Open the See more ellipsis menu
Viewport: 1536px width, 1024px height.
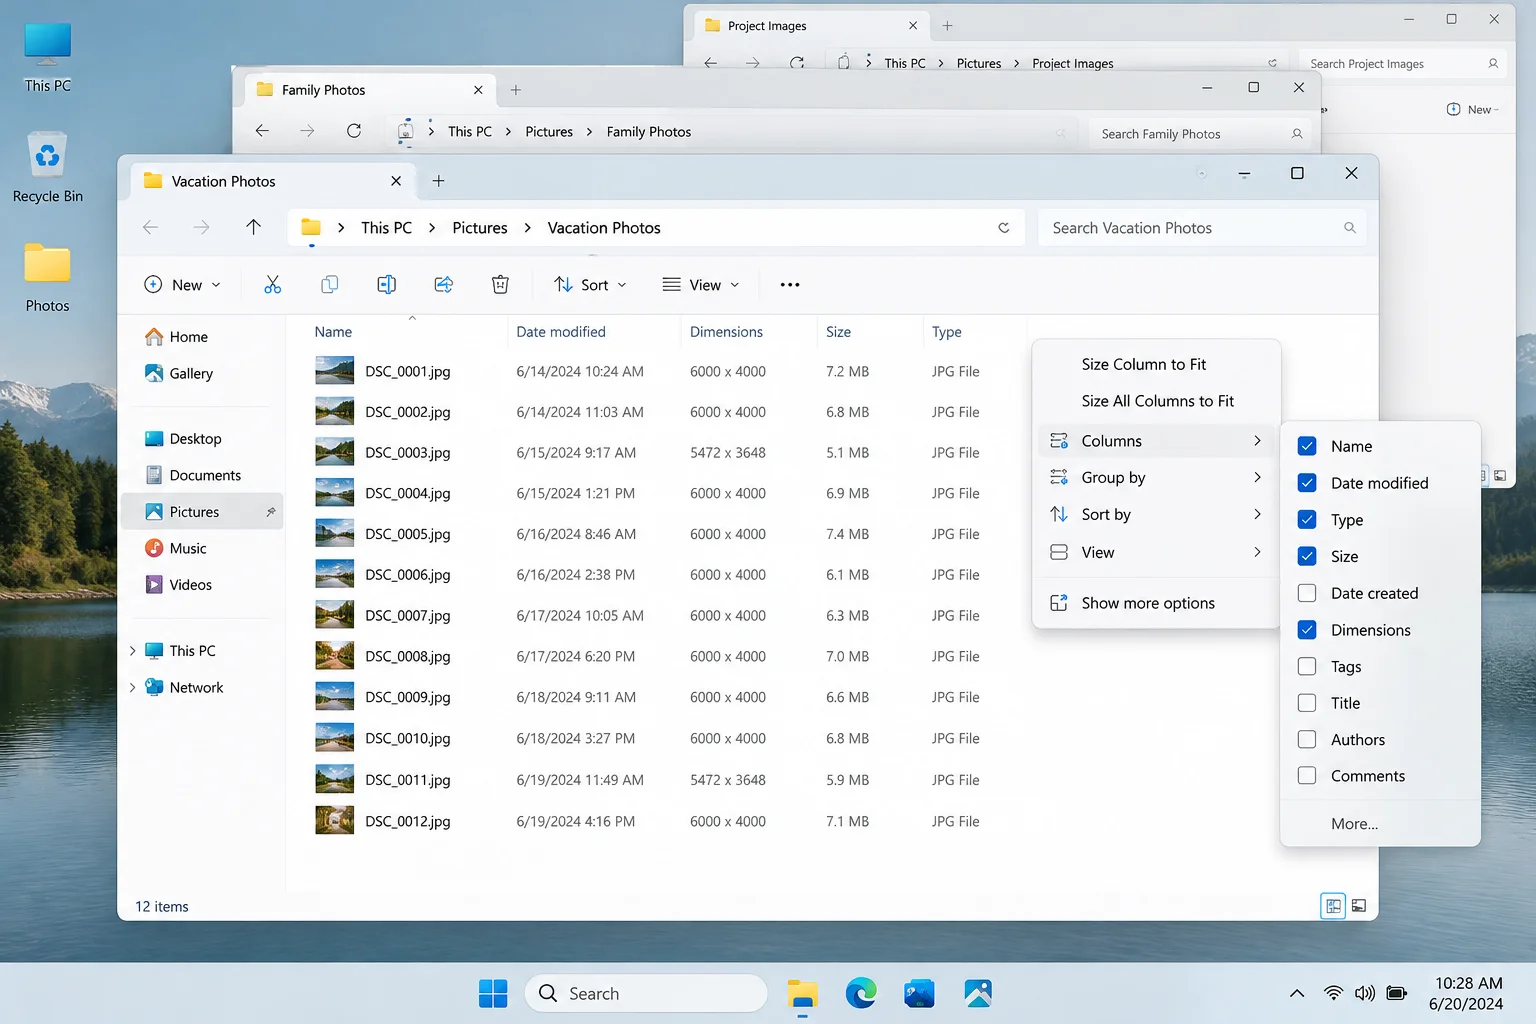(x=790, y=285)
